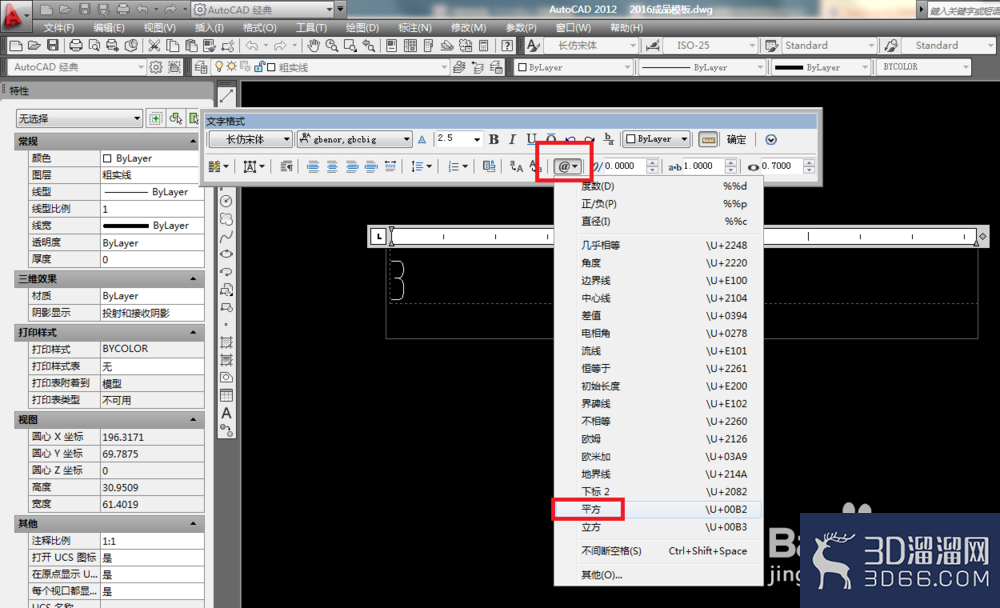This screenshot has width=1000, height=608.
Task: Align text left
Action: (x=313, y=167)
